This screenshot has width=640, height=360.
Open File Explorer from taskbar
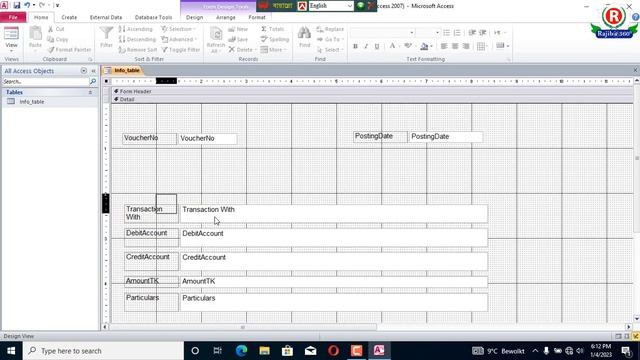point(264,351)
